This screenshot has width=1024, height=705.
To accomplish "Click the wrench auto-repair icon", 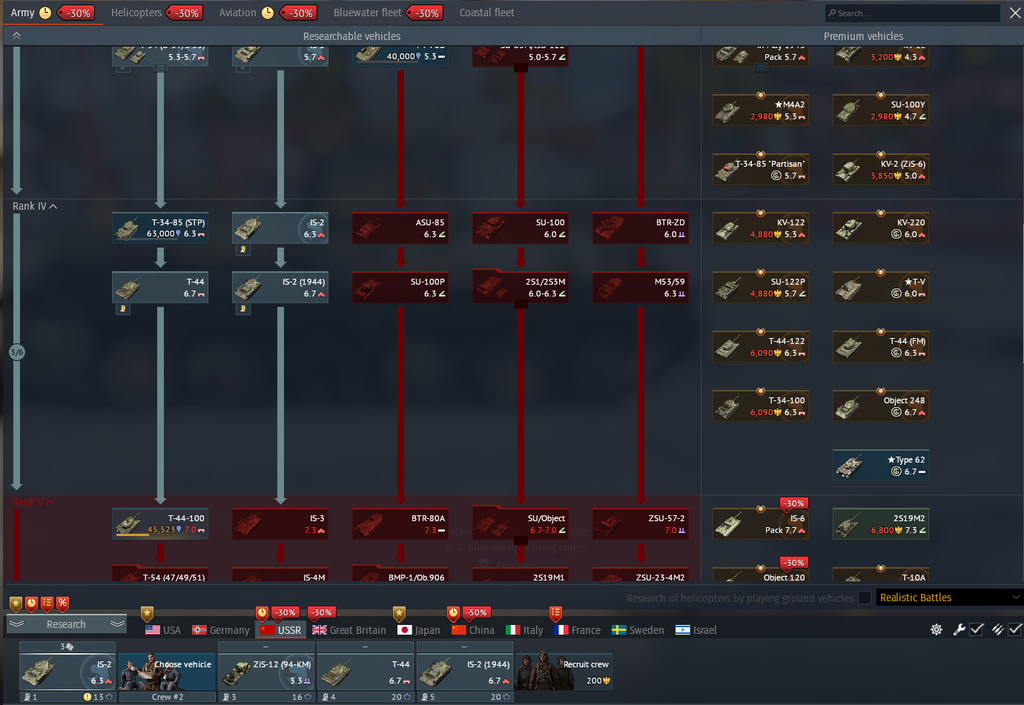I will (959, 629).
